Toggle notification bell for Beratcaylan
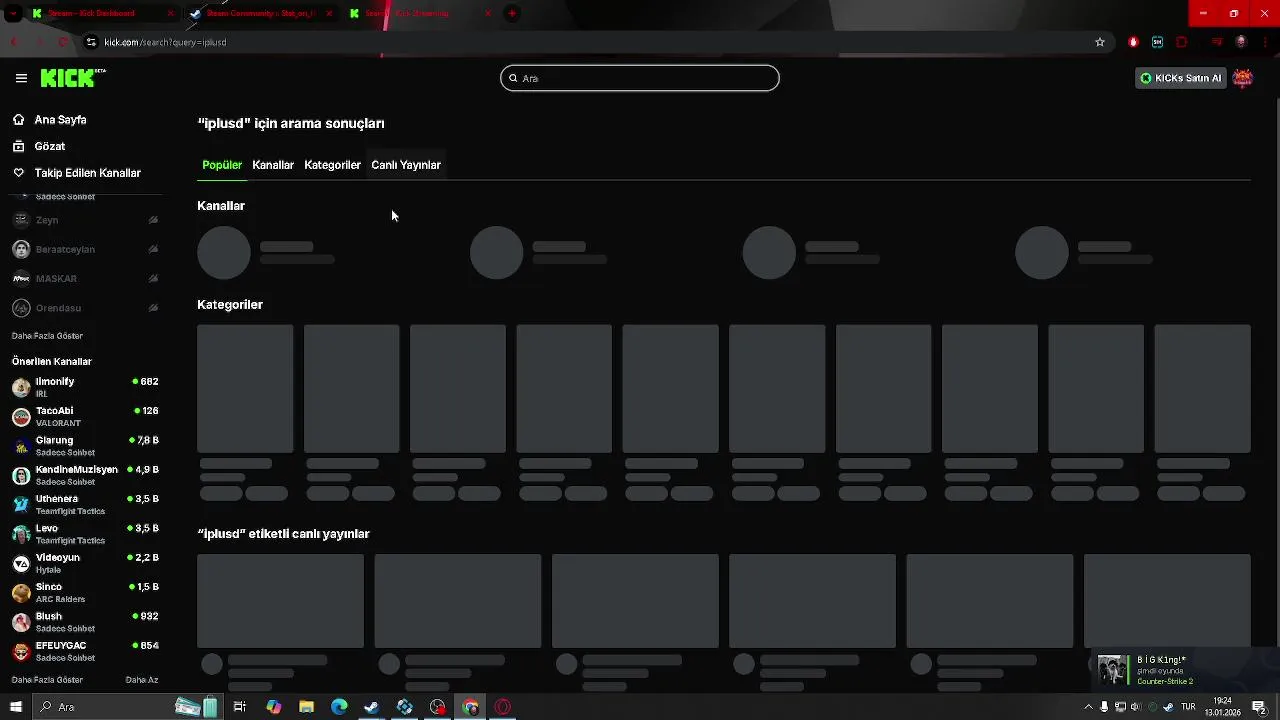1280x720 pixels. 153,249
